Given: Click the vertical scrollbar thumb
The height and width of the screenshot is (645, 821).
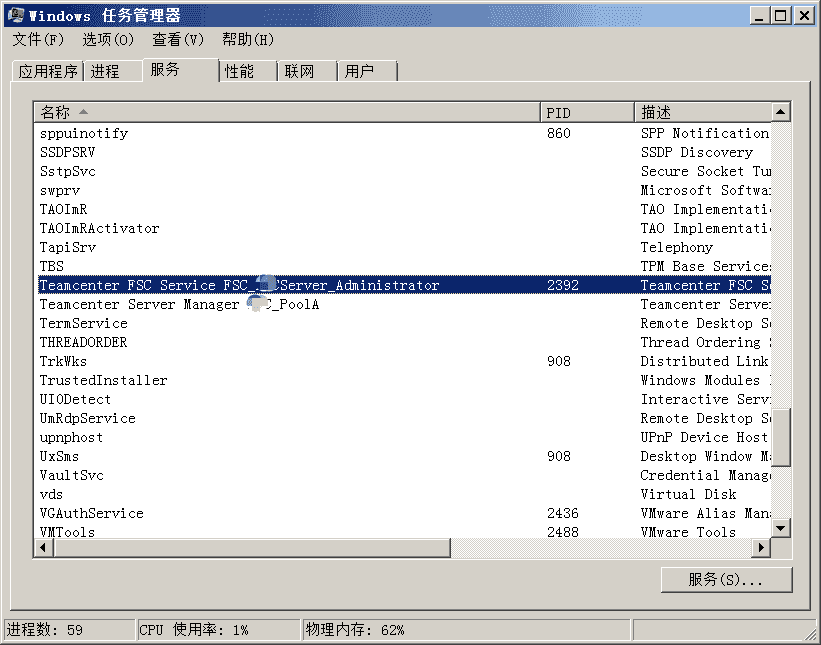Looking at the screenshot, I should (x=781, y=437).
